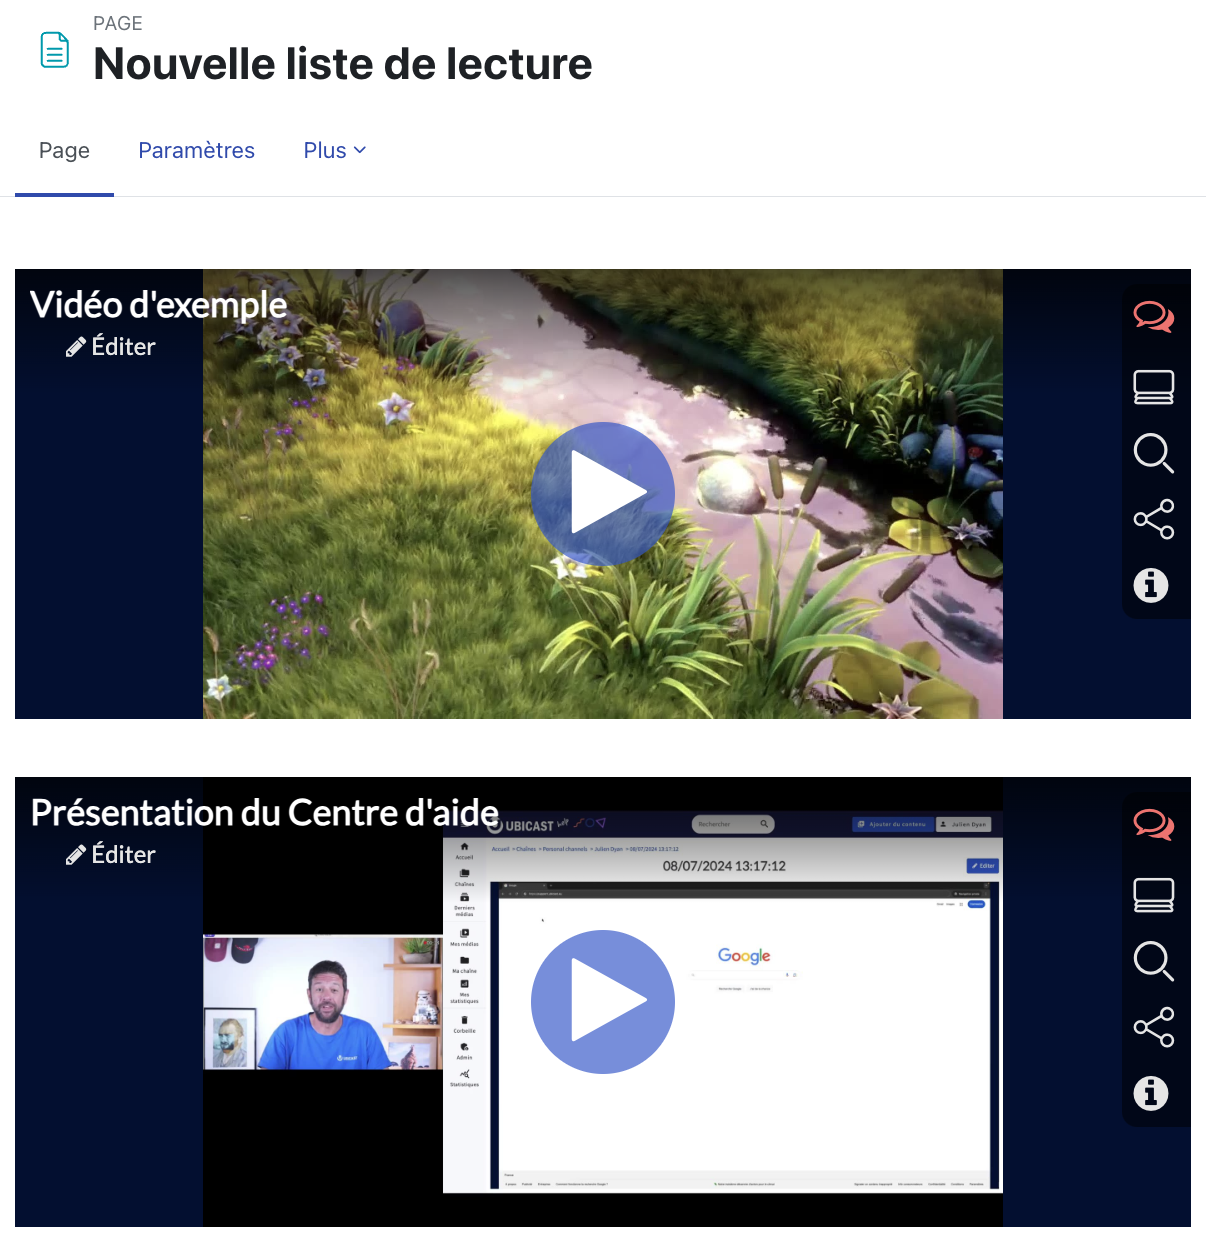Open comments icon on Vidéo d'exemple
The image size is (1206, 1244).
tap(1154, 318)
